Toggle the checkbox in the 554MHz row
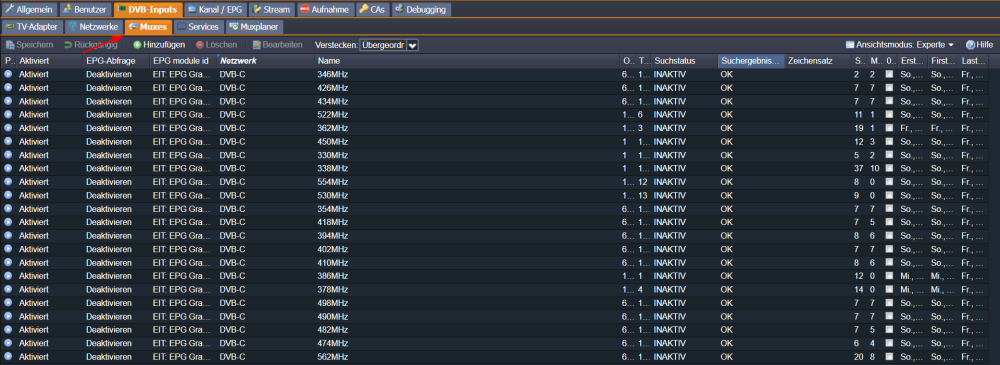 coord(889,182)
